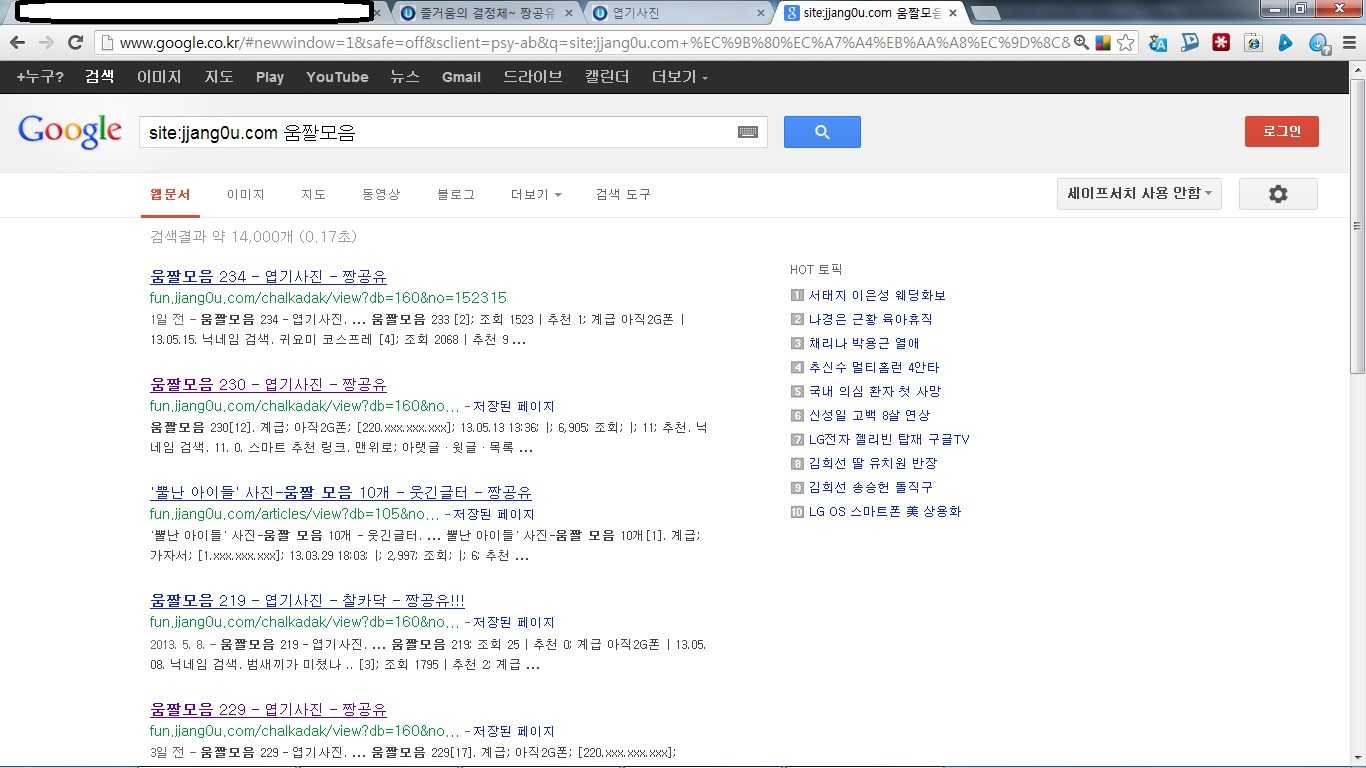Click the video scroll extension icon
The width and height of the screenshot is (1366, 768).
[x=1190, y=43]
